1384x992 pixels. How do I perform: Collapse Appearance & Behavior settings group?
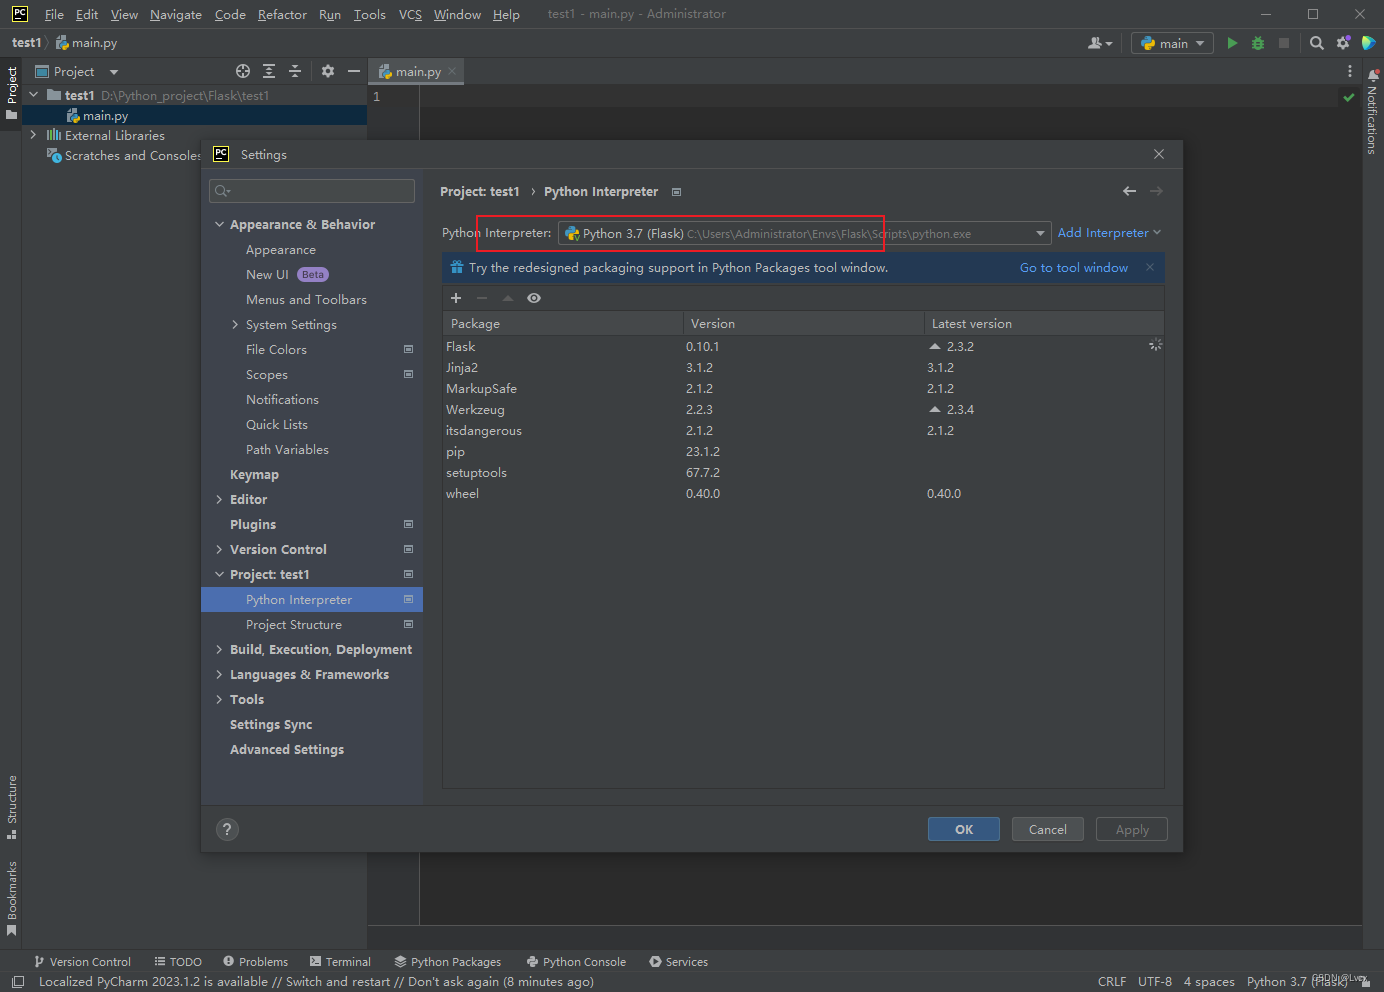click(x=219, y=225)
